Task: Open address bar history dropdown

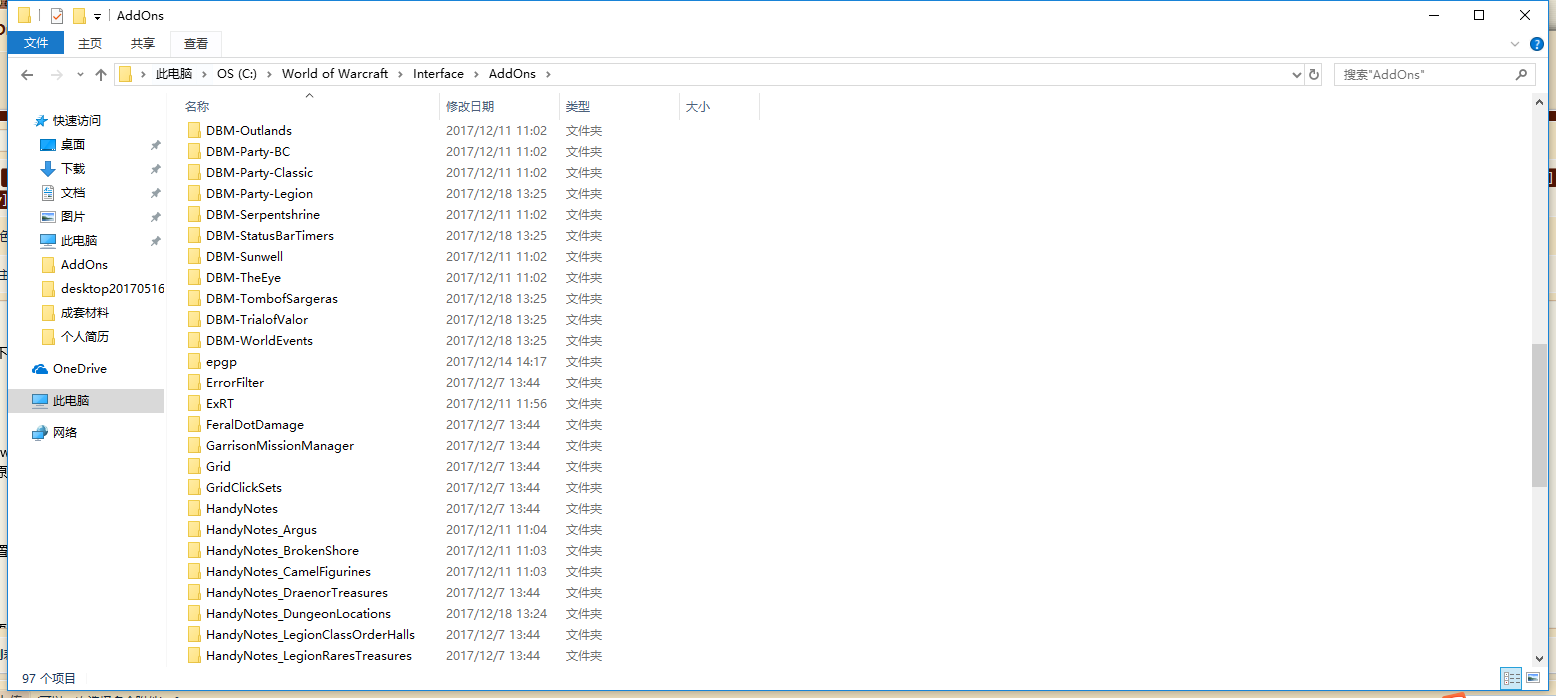Action: pos(1295,75)
